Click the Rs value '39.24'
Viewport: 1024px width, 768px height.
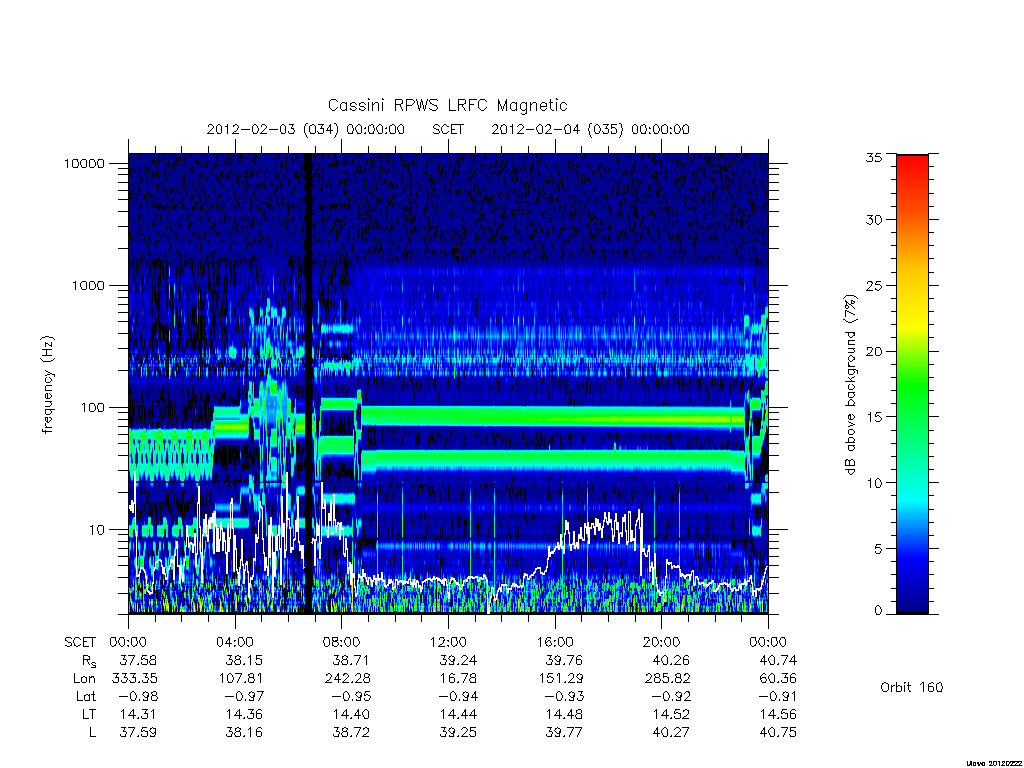458,660
